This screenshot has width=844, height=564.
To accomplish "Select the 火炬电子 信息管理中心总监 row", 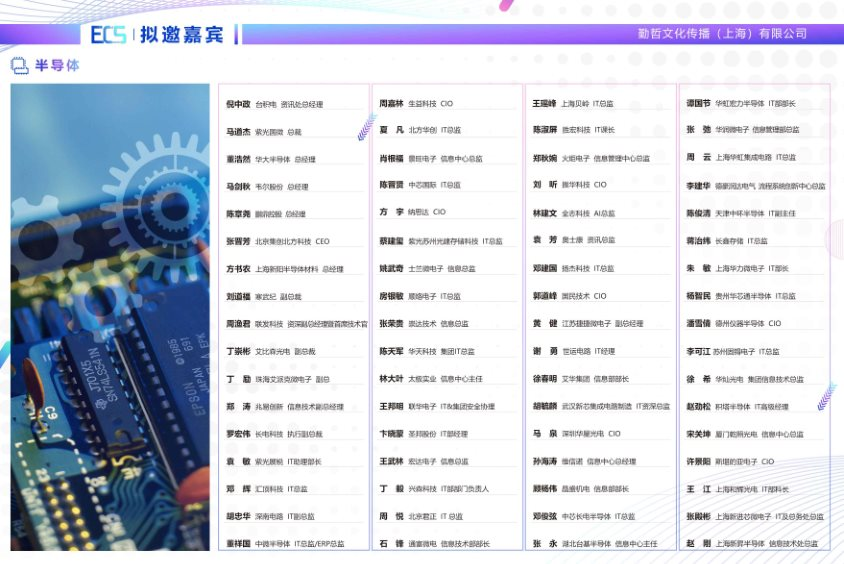I will click(592, 159).
